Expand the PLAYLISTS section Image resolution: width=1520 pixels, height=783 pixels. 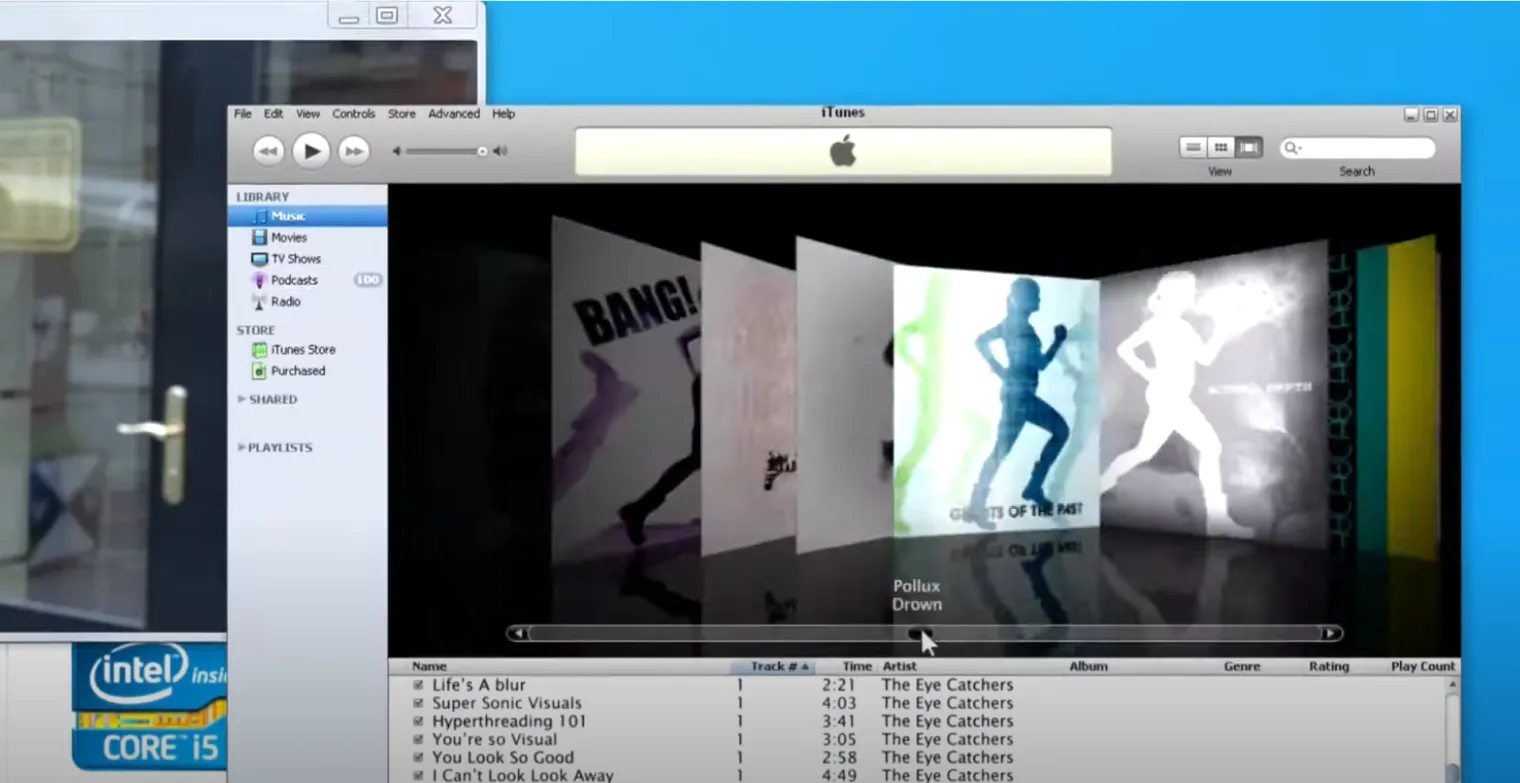[x=242, y=447]
